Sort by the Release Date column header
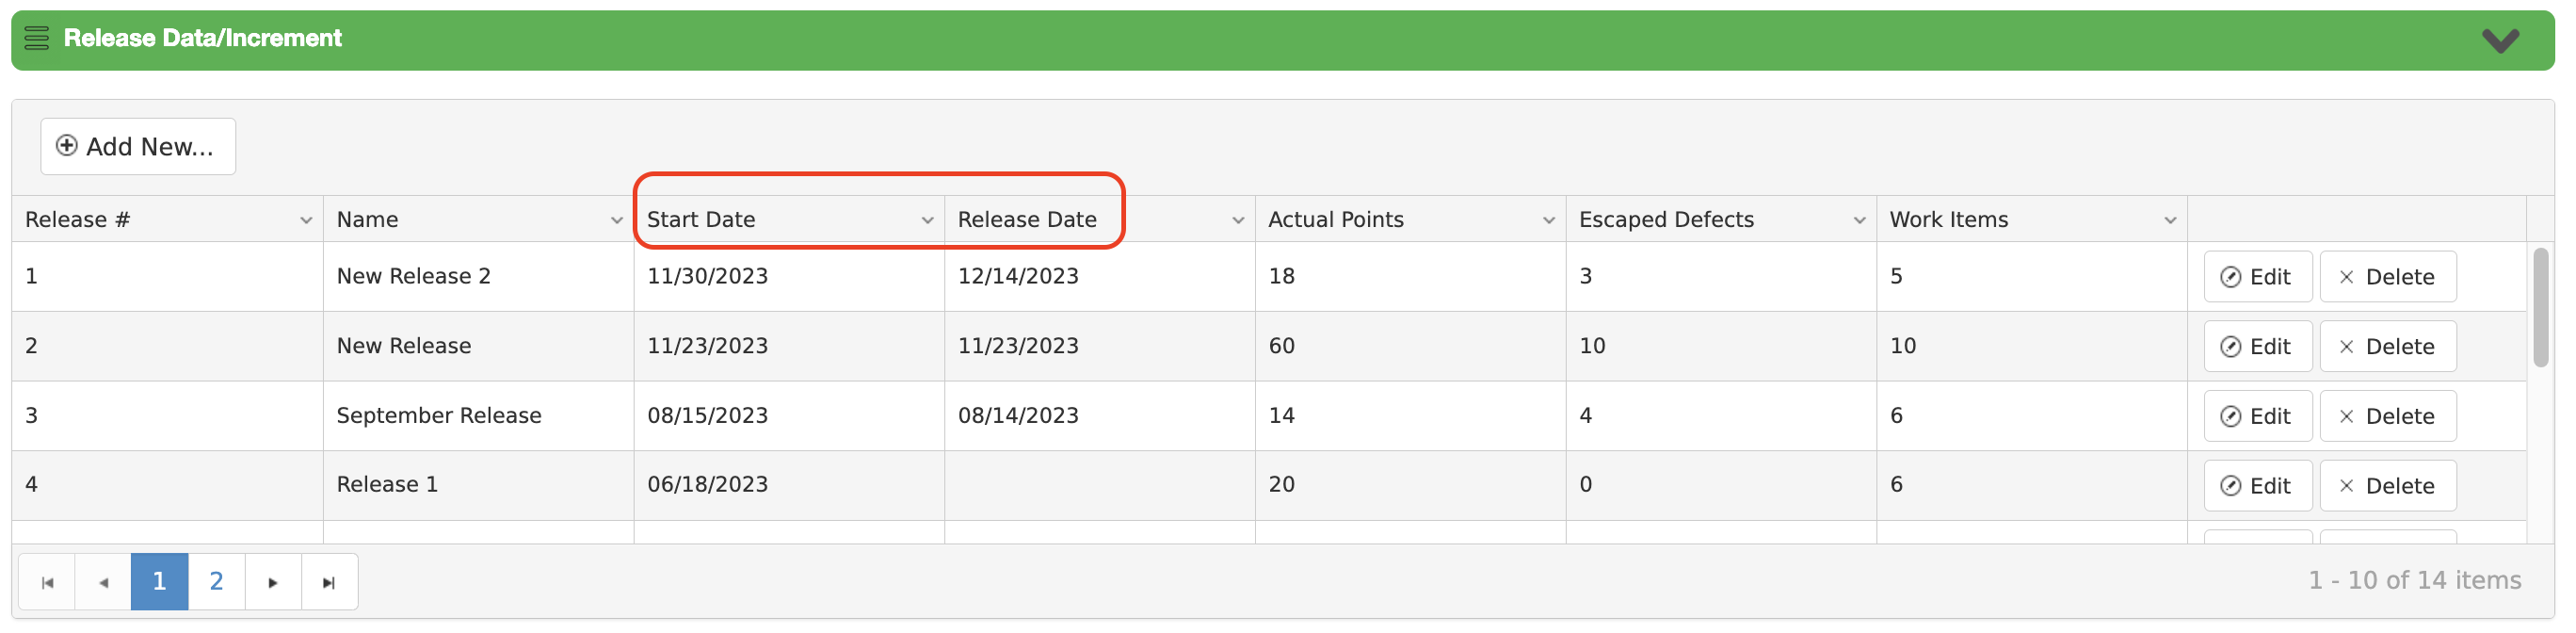Viewport: 2576px width, 633px height. pos(1027,220)
